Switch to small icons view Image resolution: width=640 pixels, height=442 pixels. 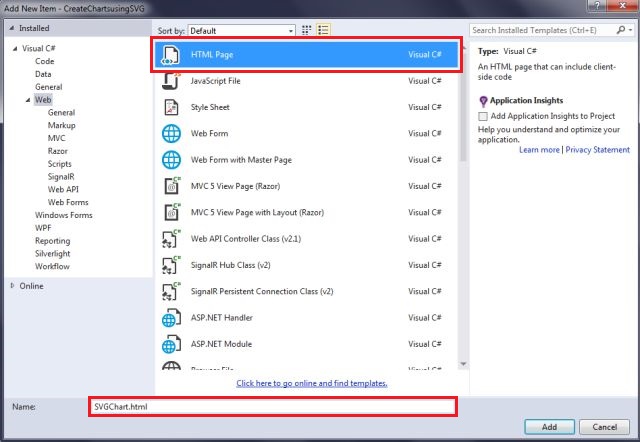click(x=307, y=30)
